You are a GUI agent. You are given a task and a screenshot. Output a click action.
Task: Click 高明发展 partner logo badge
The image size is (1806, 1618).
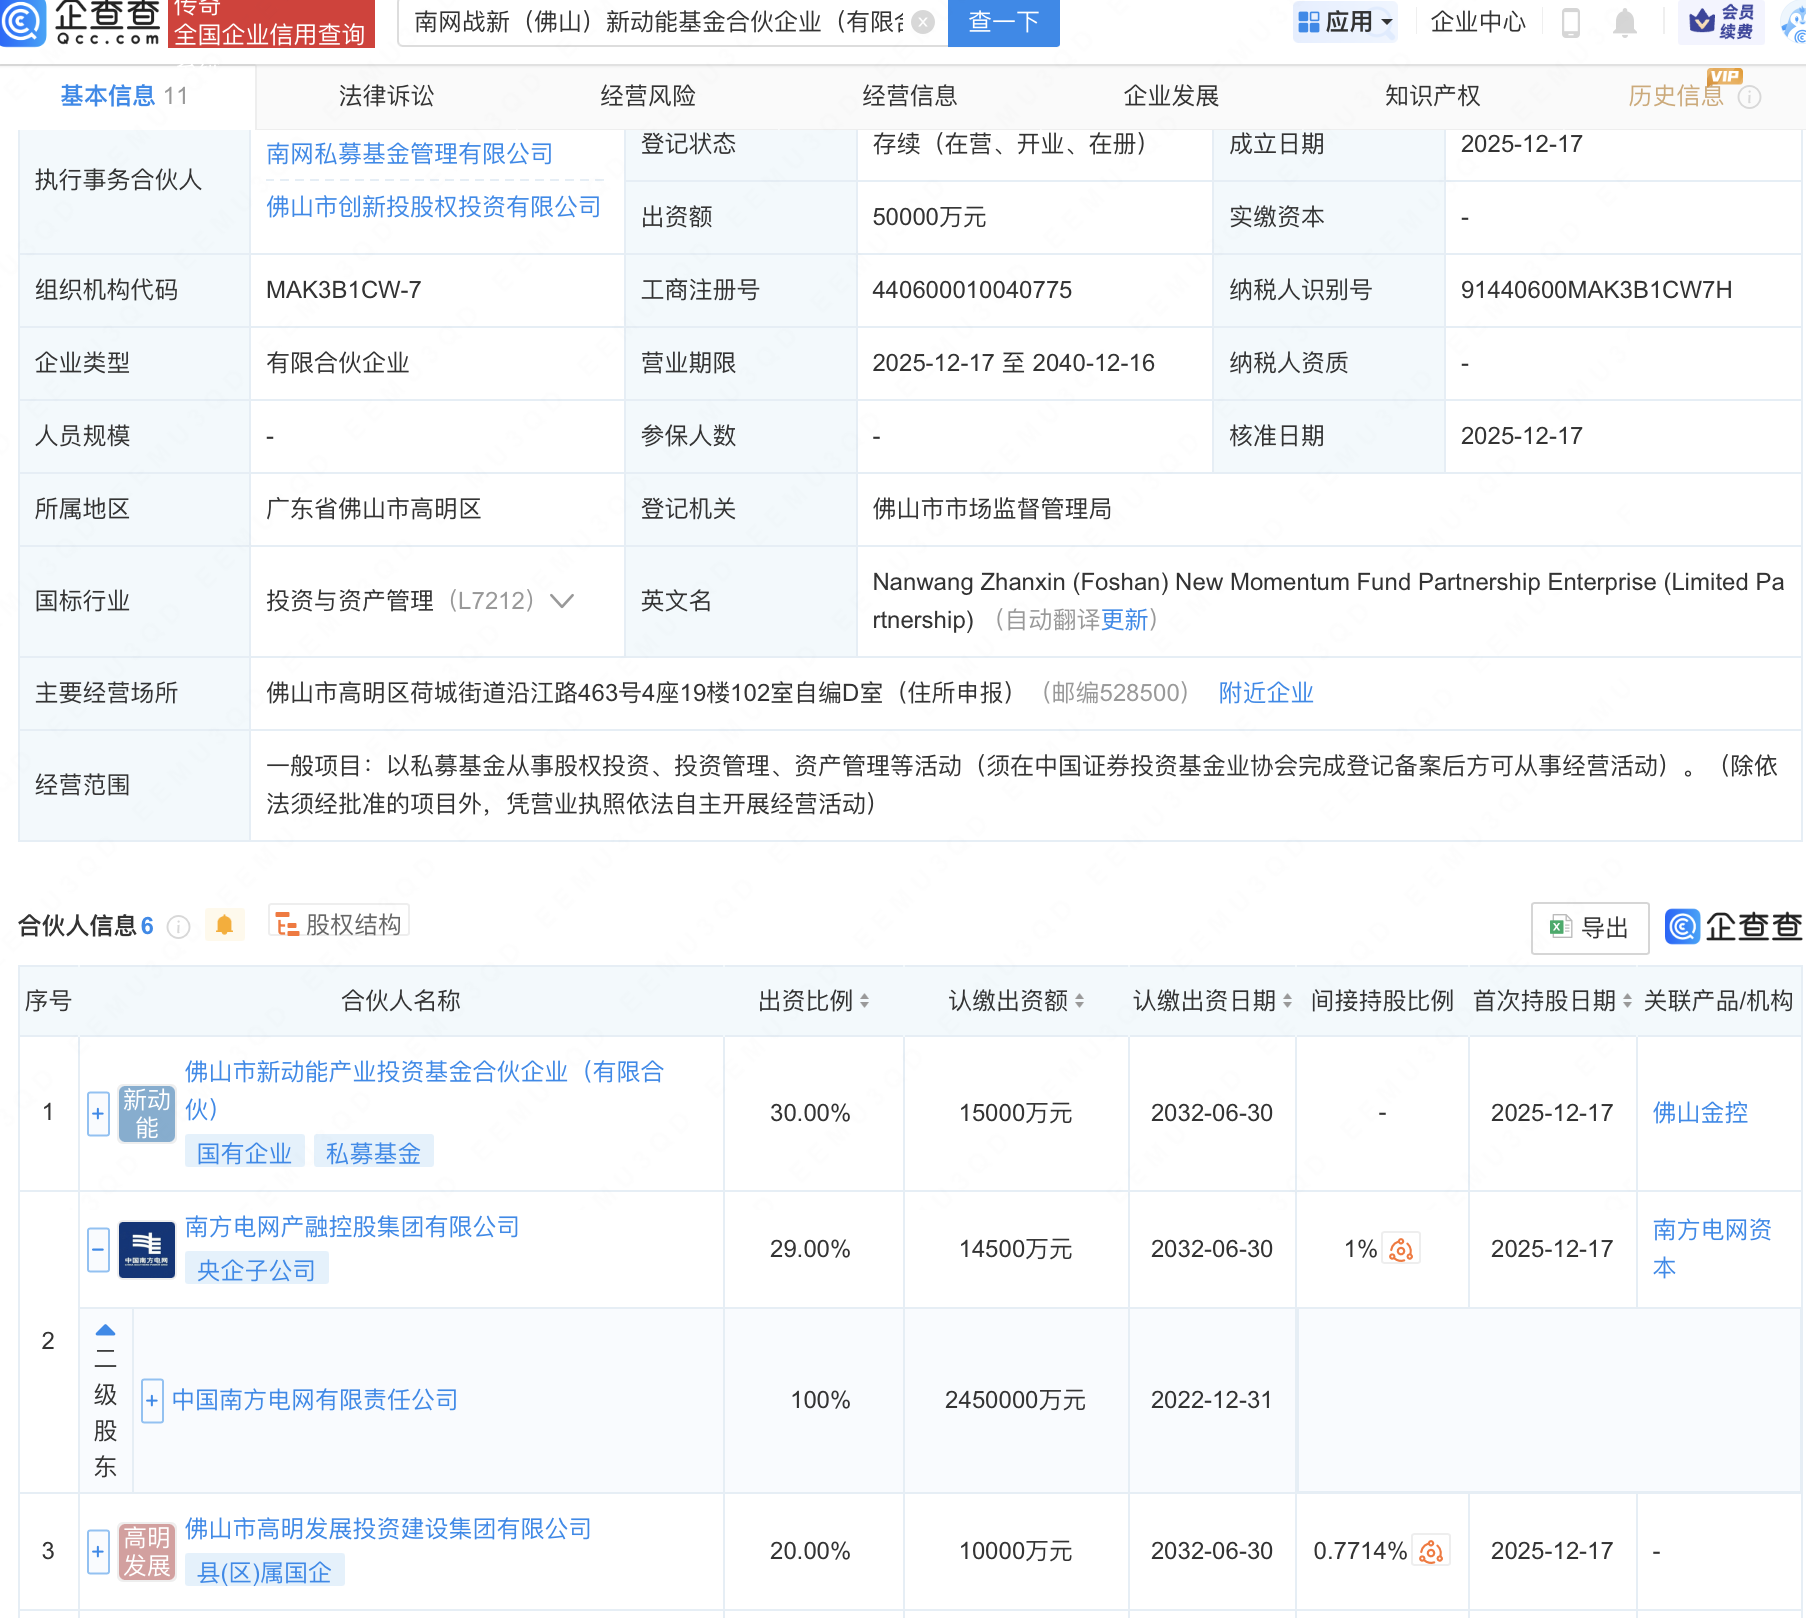(147, 1552)
